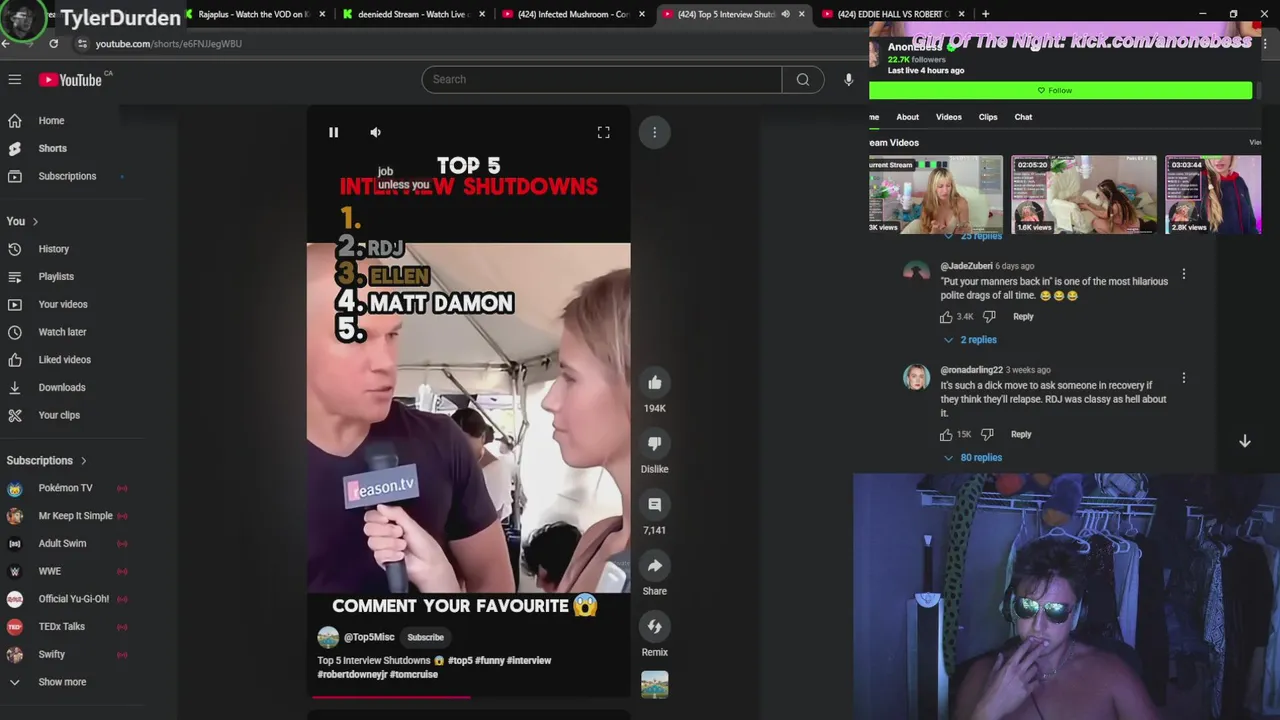
Task: Dislike the Short with thumbs down
Action: 655,443
